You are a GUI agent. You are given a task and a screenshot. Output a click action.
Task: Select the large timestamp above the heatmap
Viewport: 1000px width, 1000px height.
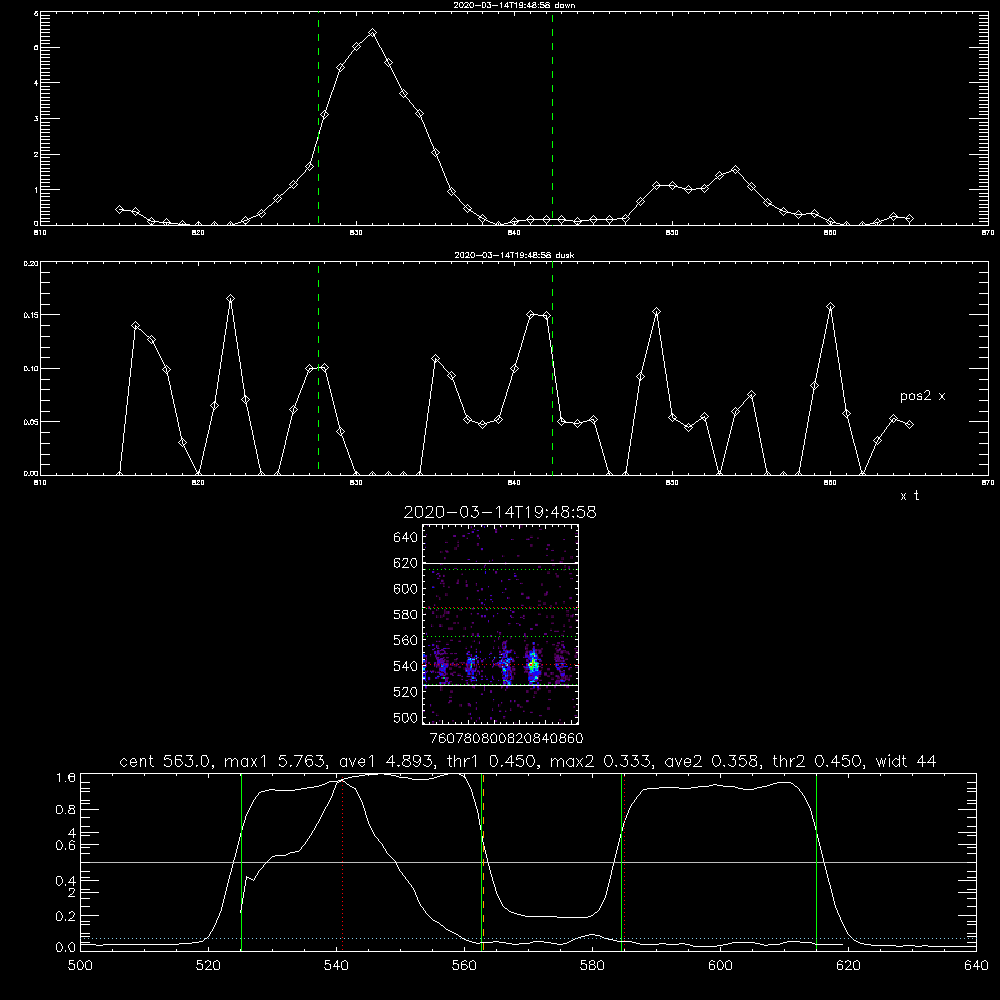(500, 512)
